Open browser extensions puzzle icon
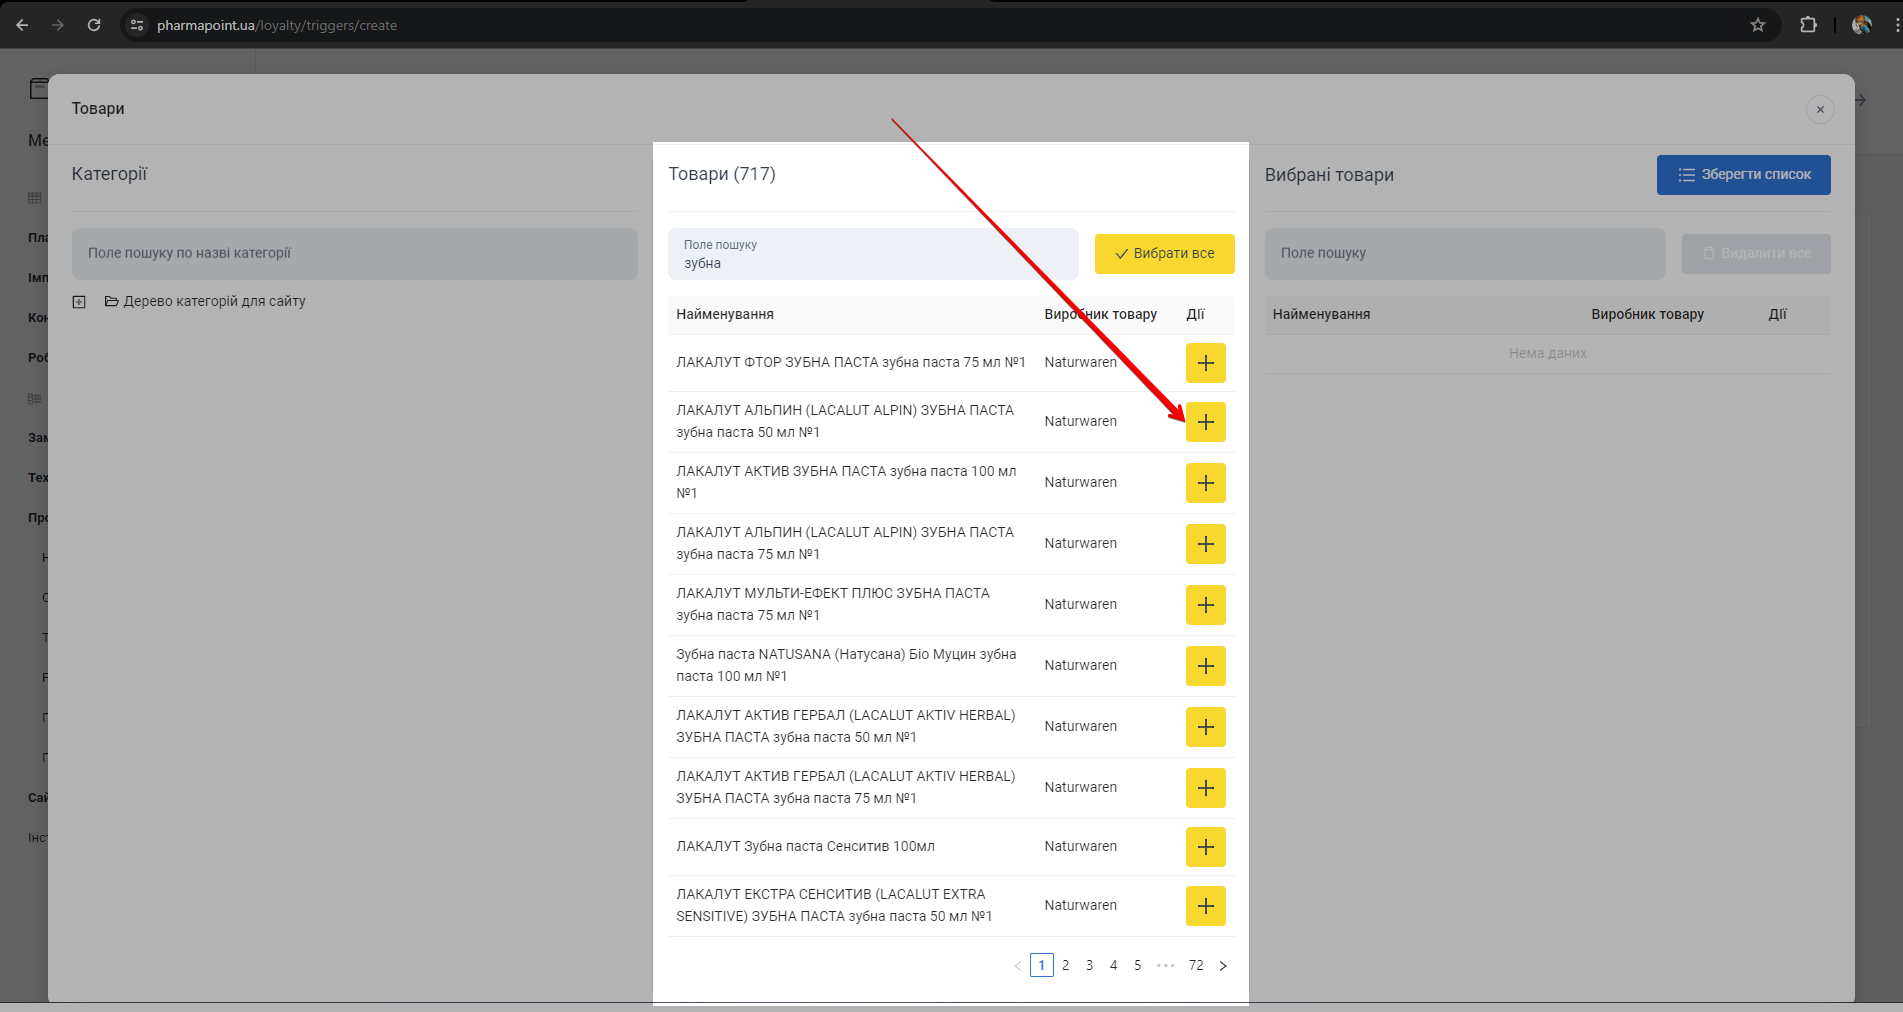 point(1808,25)
